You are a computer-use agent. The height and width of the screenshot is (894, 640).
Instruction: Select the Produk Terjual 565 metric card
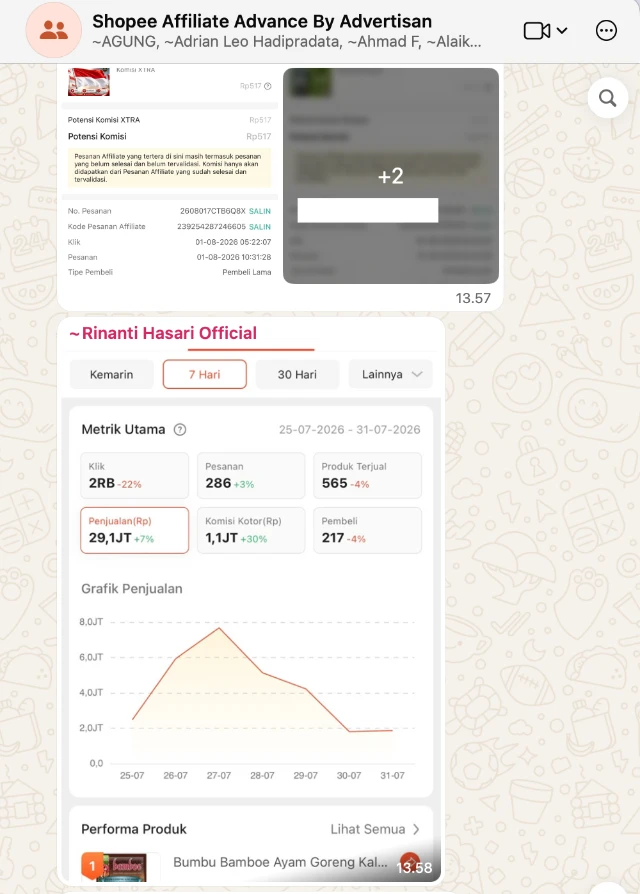coord(368,476)
